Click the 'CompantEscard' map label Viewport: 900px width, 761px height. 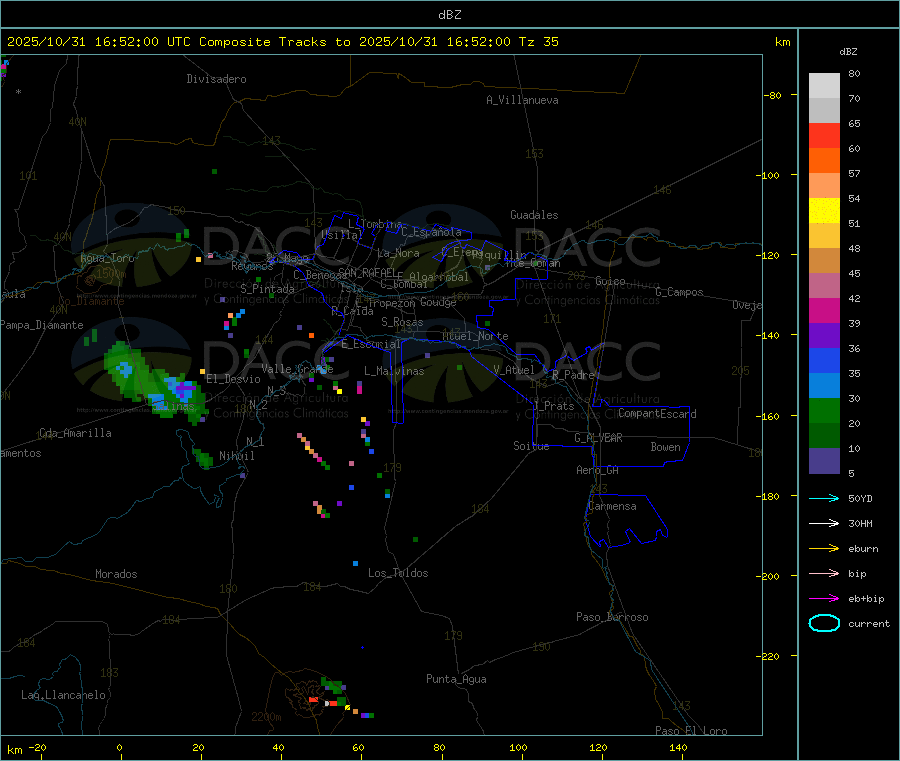coord(658,414)
